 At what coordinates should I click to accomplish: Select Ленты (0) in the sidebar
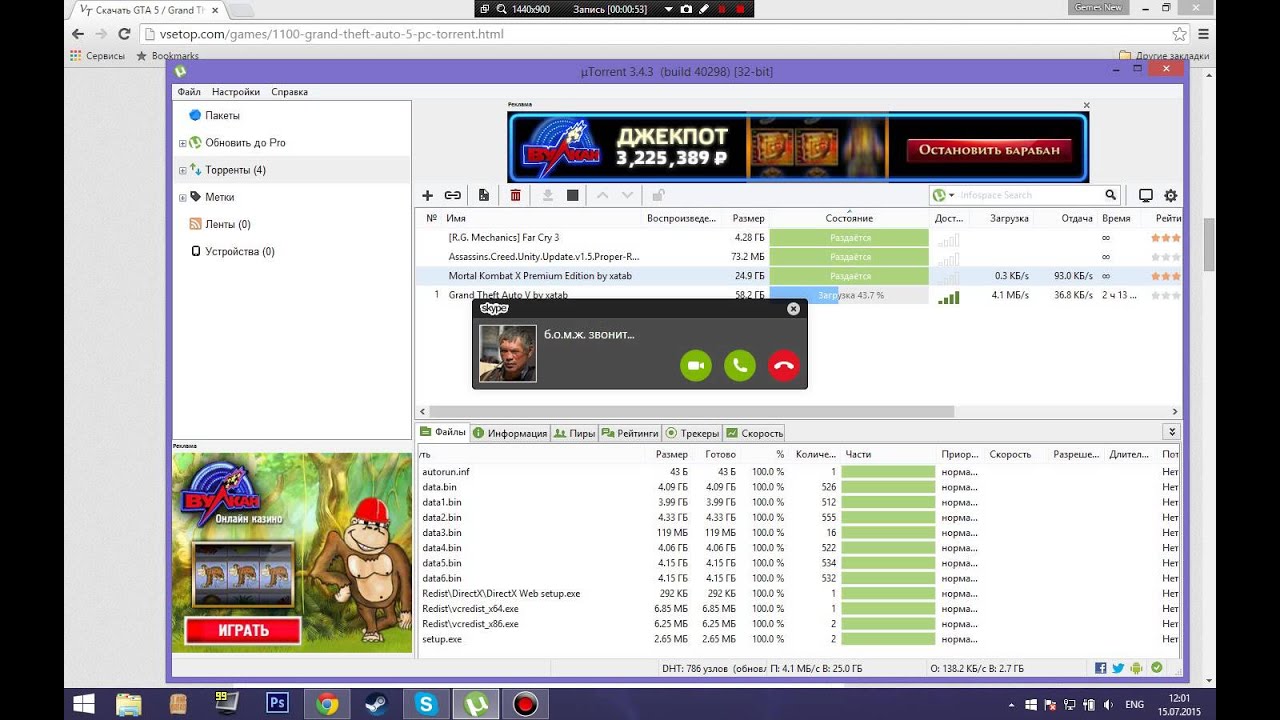pos(228,225)
